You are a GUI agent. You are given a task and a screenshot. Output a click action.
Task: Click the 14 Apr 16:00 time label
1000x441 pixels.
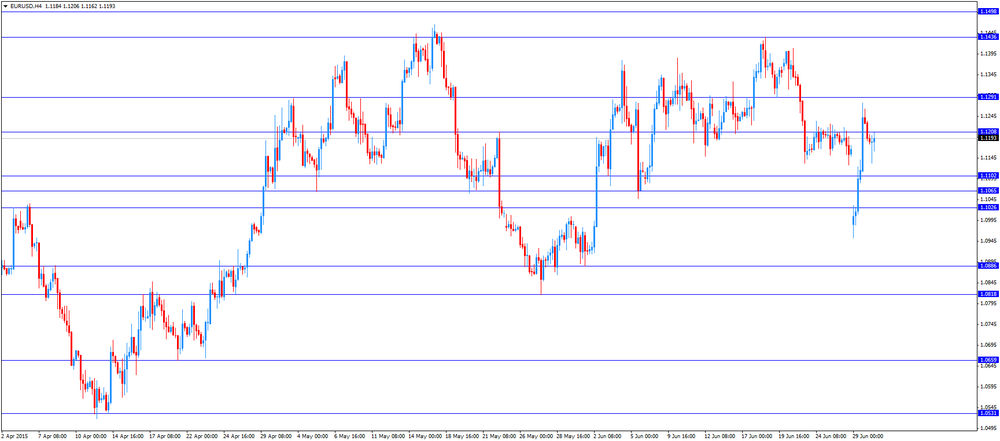(x=128, y=437)
